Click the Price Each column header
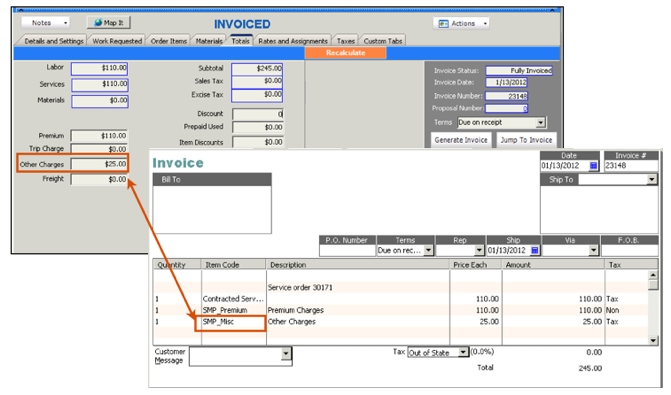The height and width of the screenshot is (395, 671). 475,265
